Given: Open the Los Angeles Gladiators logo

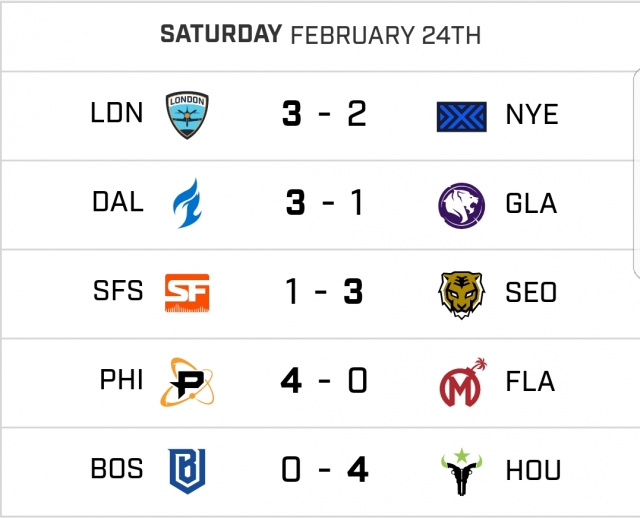Looking at the screenshot, I should [462, 204].
